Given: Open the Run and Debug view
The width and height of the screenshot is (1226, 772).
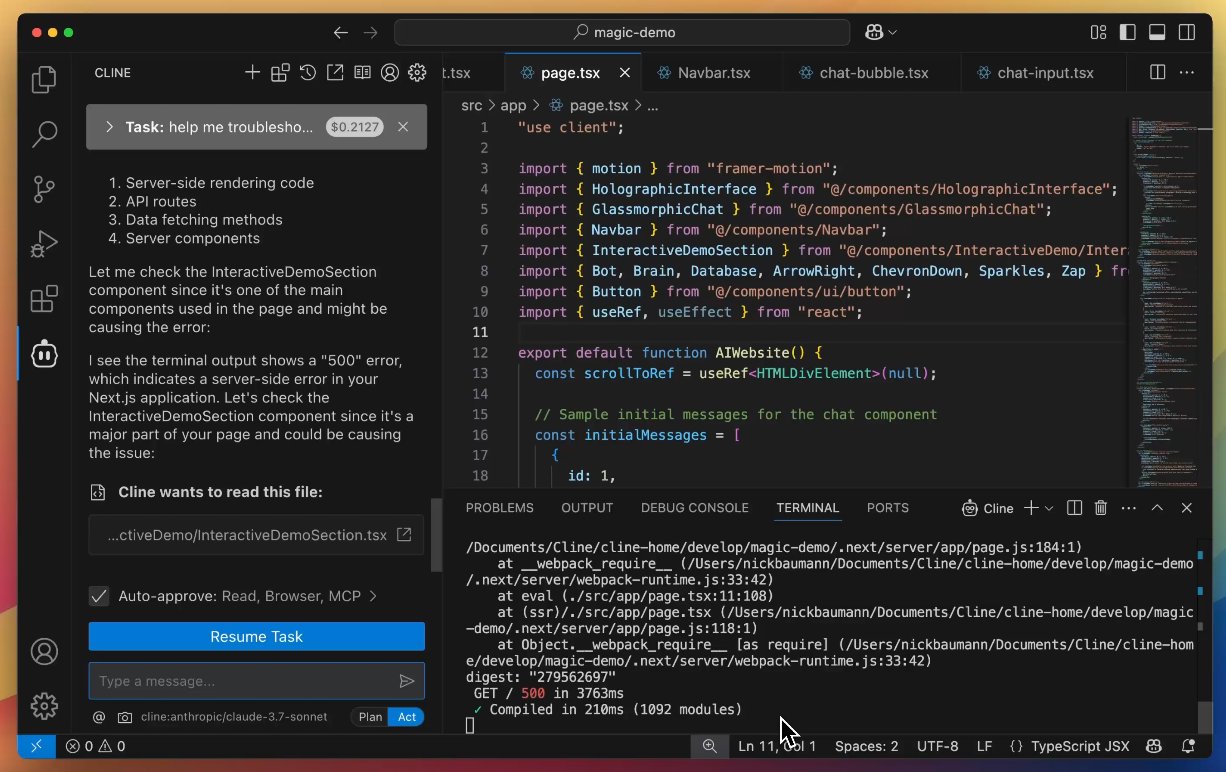Looking at the screenshot, I should coord(44,244).
